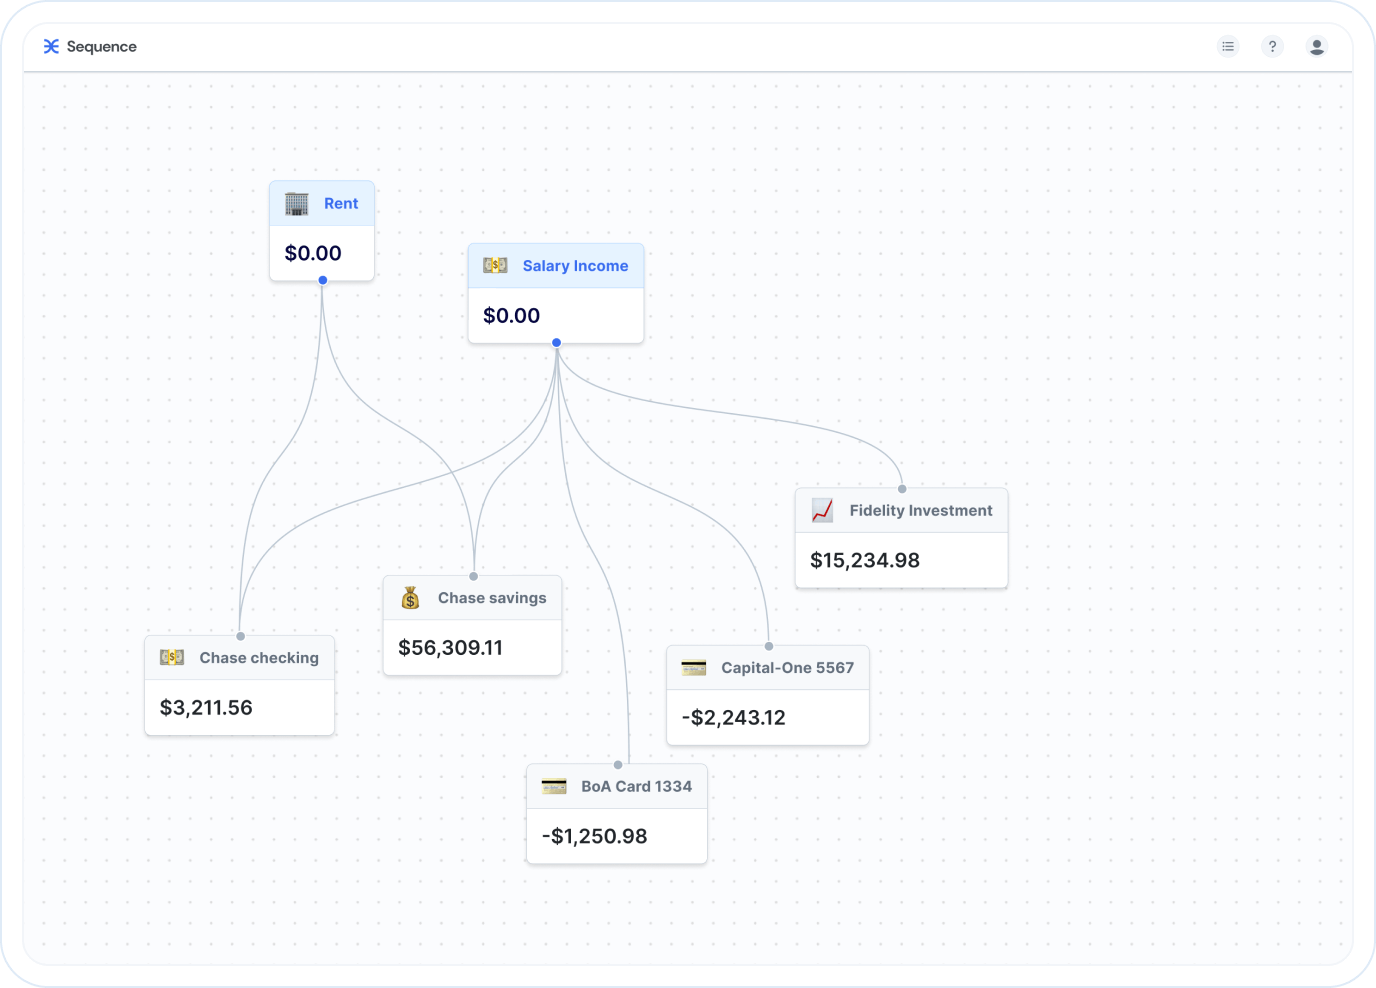Select the Salary Income node title
Viewport: 1376px width, 988px height.
pyautogui.click(x=575, y=266)
